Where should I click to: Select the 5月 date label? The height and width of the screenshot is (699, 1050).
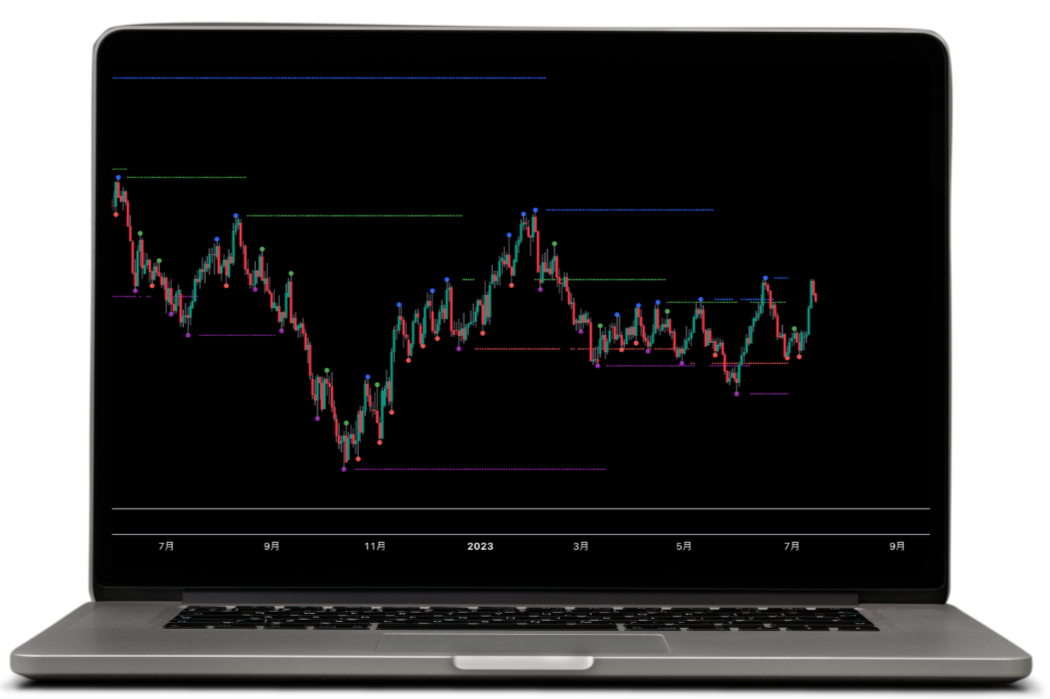click(x=684, y=546)
